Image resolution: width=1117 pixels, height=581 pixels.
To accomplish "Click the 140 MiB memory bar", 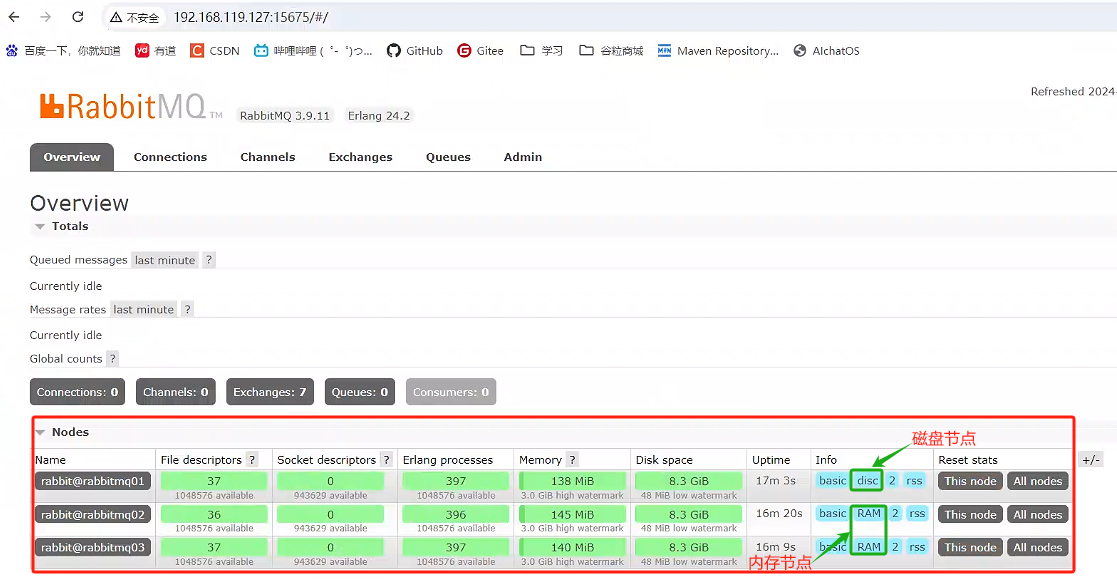I will click(x=572, y=548).
